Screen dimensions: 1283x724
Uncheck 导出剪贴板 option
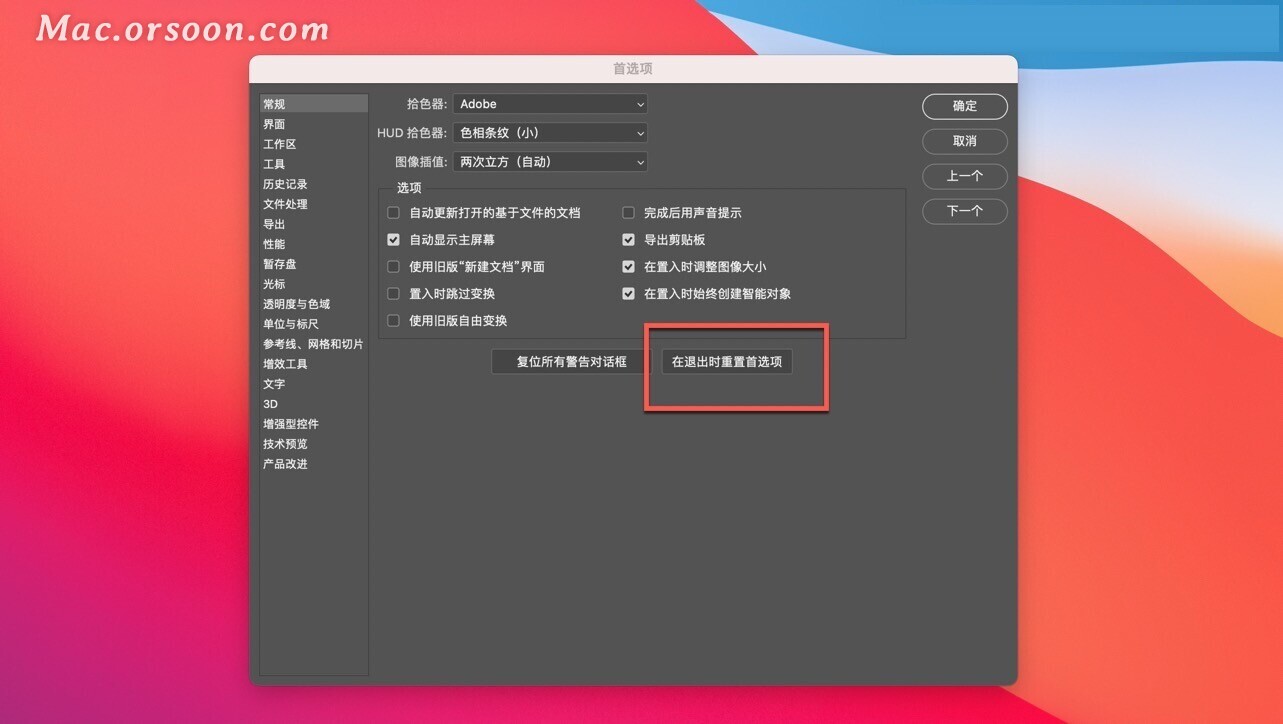pos(628,240)
